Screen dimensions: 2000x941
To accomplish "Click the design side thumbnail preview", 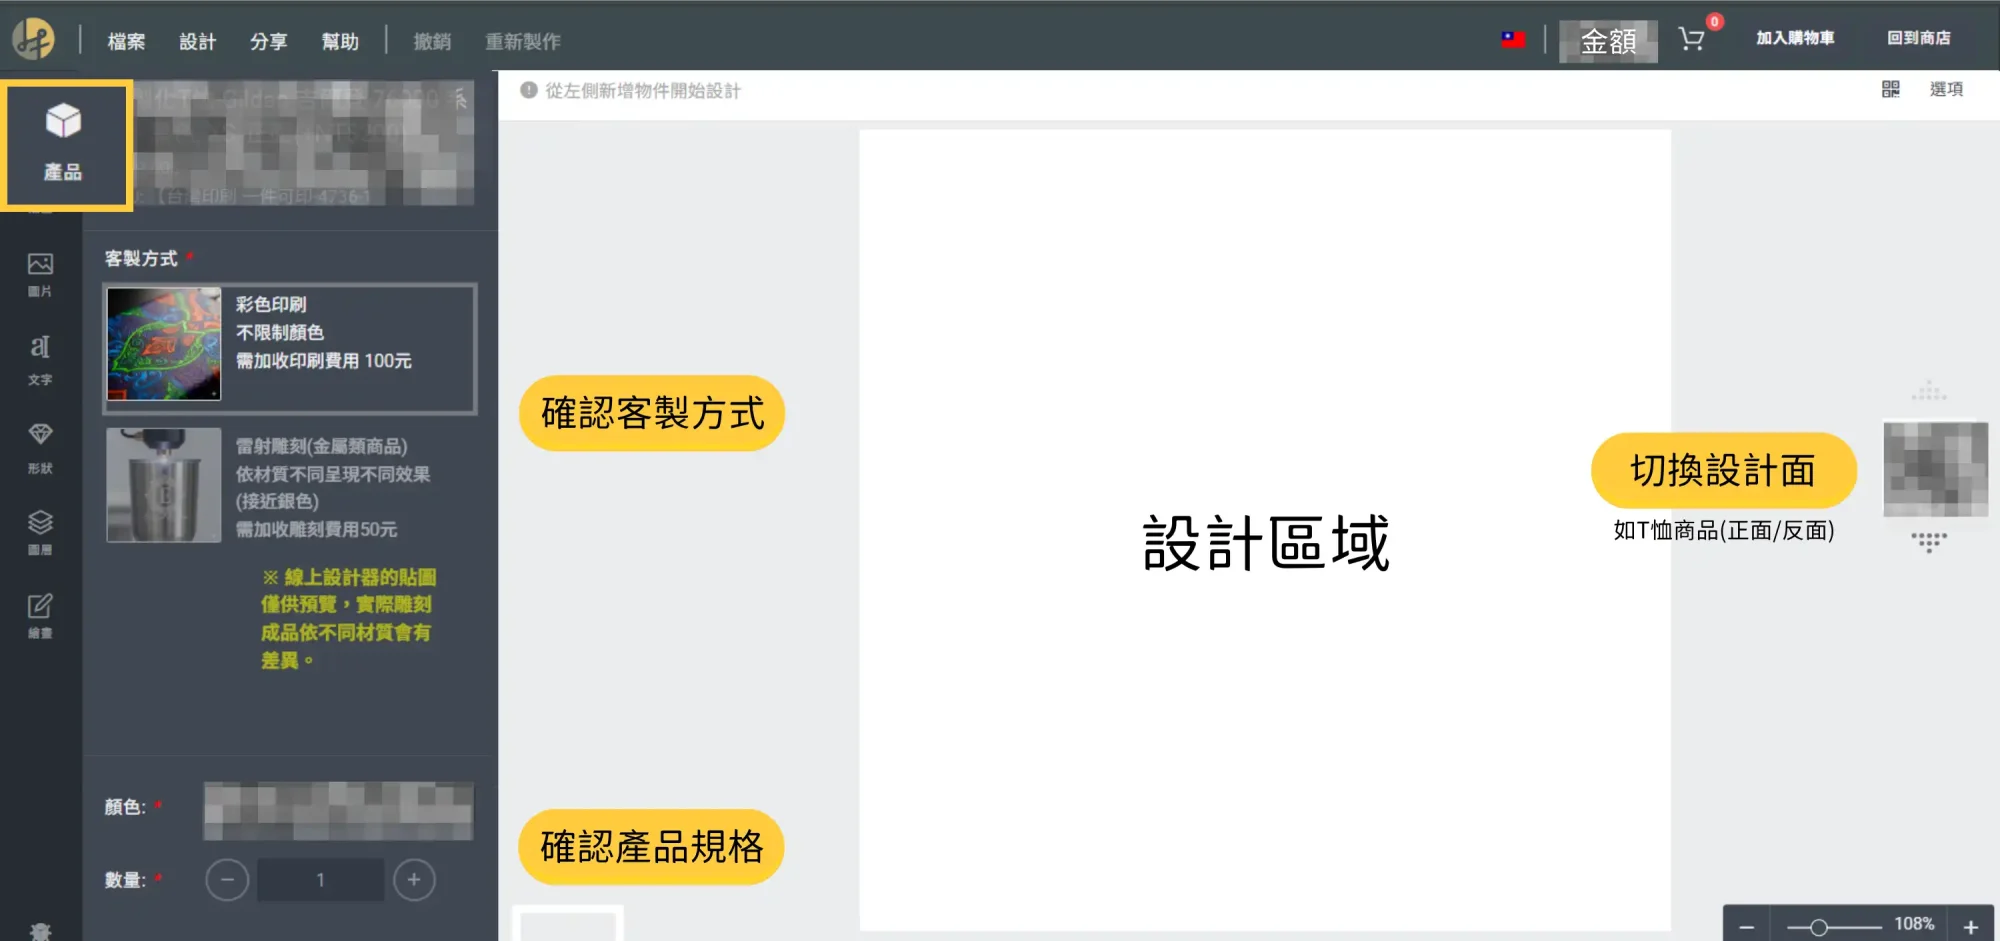I will coord(1935,469).
